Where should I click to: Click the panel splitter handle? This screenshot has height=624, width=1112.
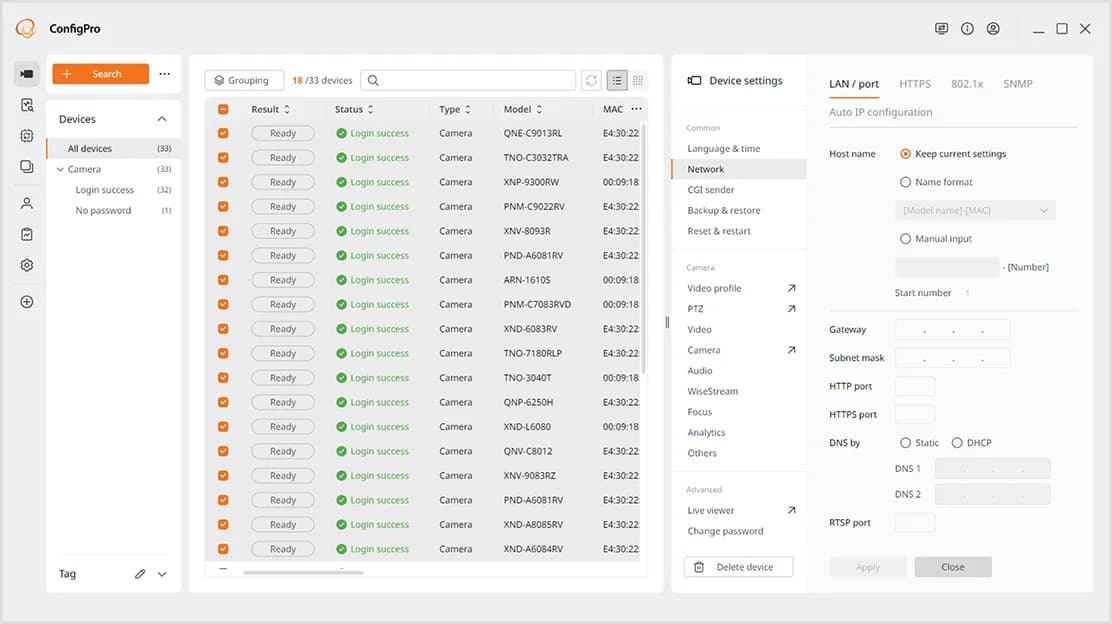tap(667, 323)
